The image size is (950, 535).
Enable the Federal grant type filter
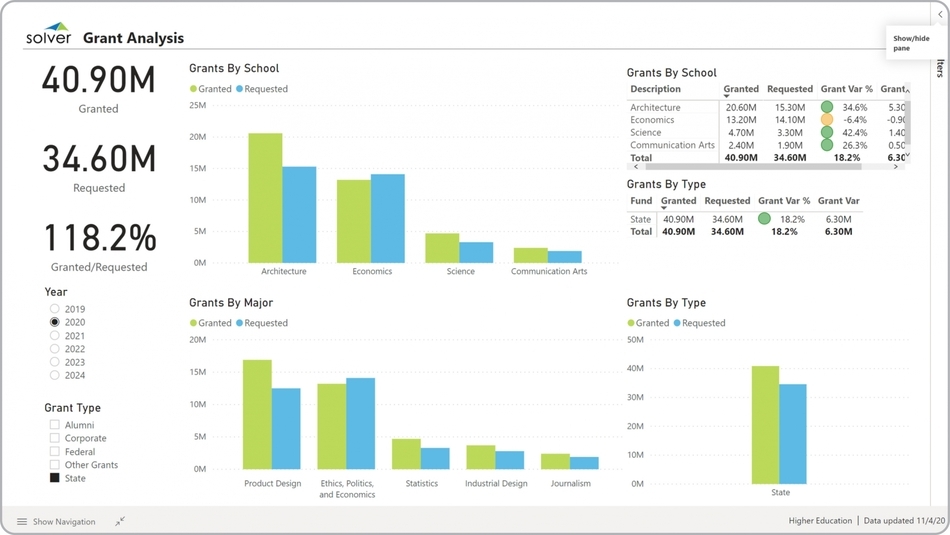55,452
